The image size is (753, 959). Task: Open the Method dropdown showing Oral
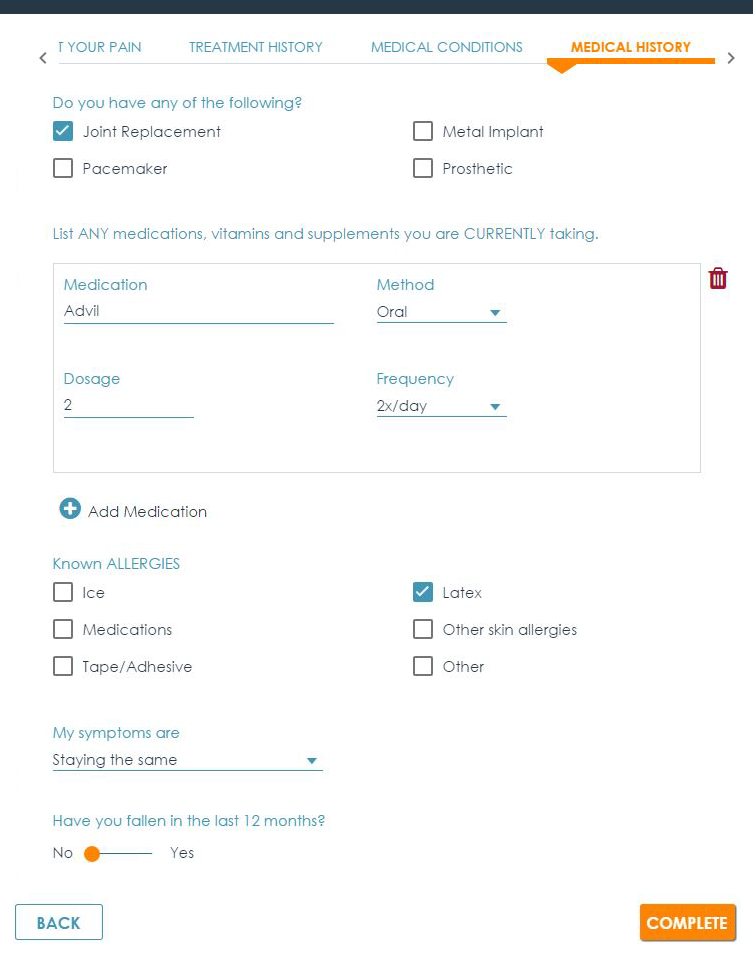[441, 312]
